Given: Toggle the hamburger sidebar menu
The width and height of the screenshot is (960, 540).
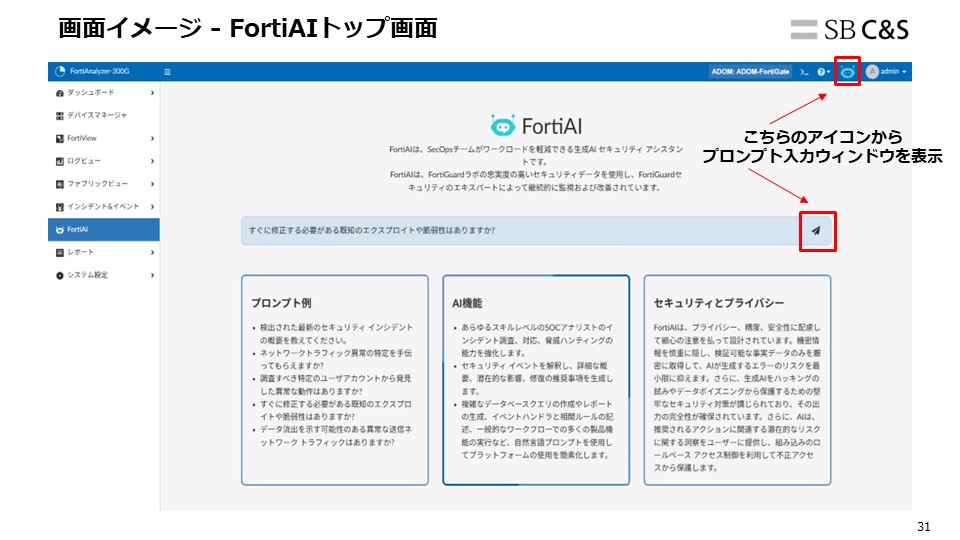Looking at the screenshot, I should (x=167, y=72).
